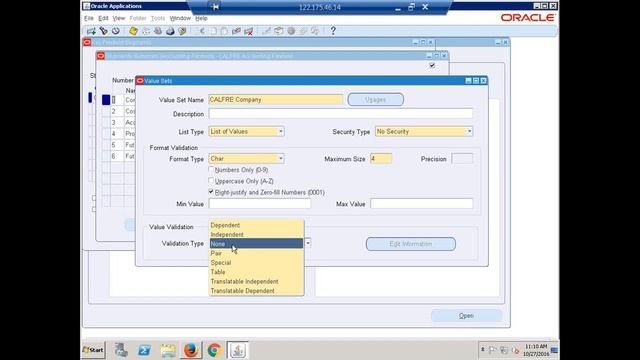Click the Open button in background window
This screenshot has height=360, width=640.
pyautogui.click(x=466, y=316)
